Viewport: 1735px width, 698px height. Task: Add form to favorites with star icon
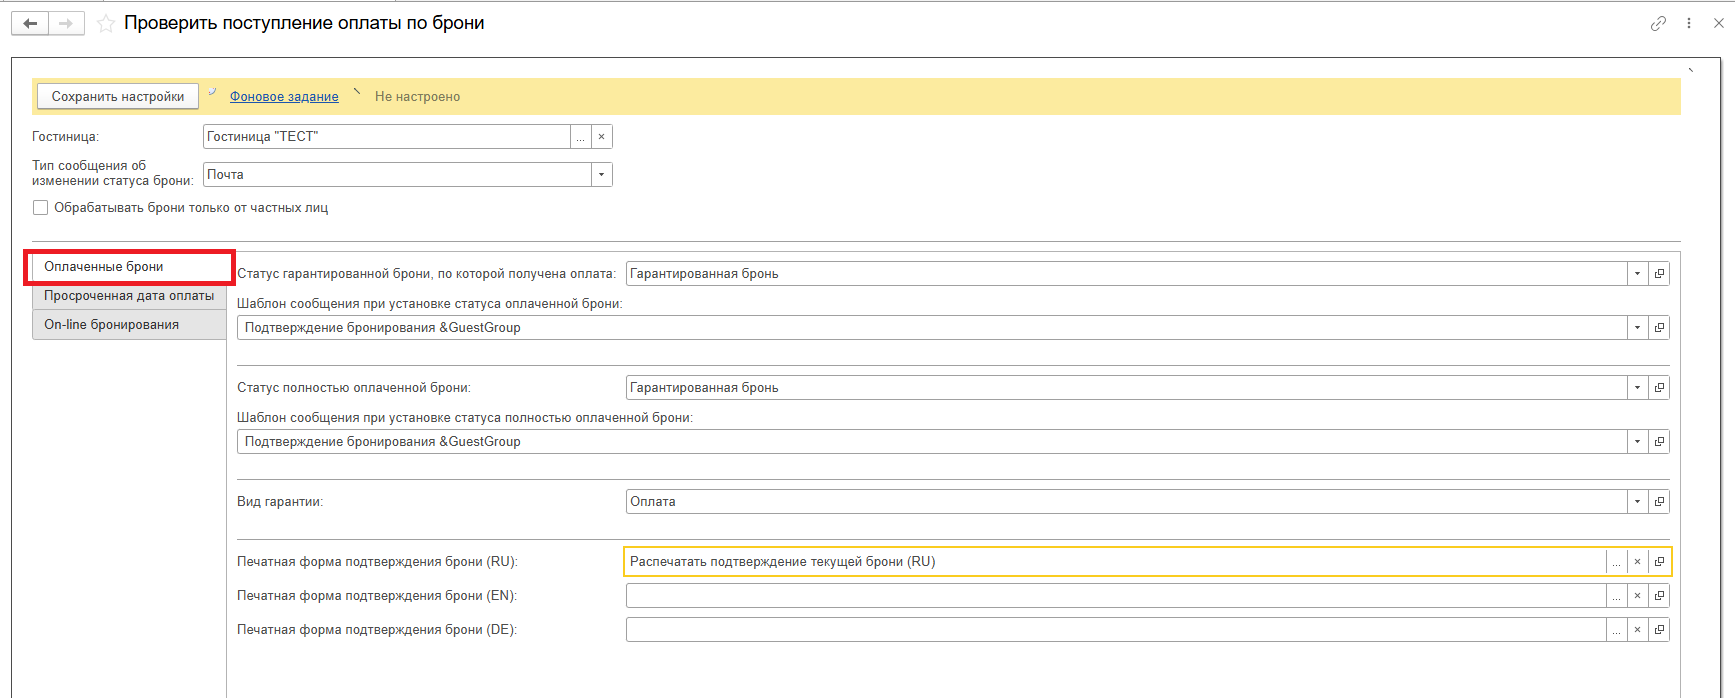pyautogui.click(x=106, y=24)
